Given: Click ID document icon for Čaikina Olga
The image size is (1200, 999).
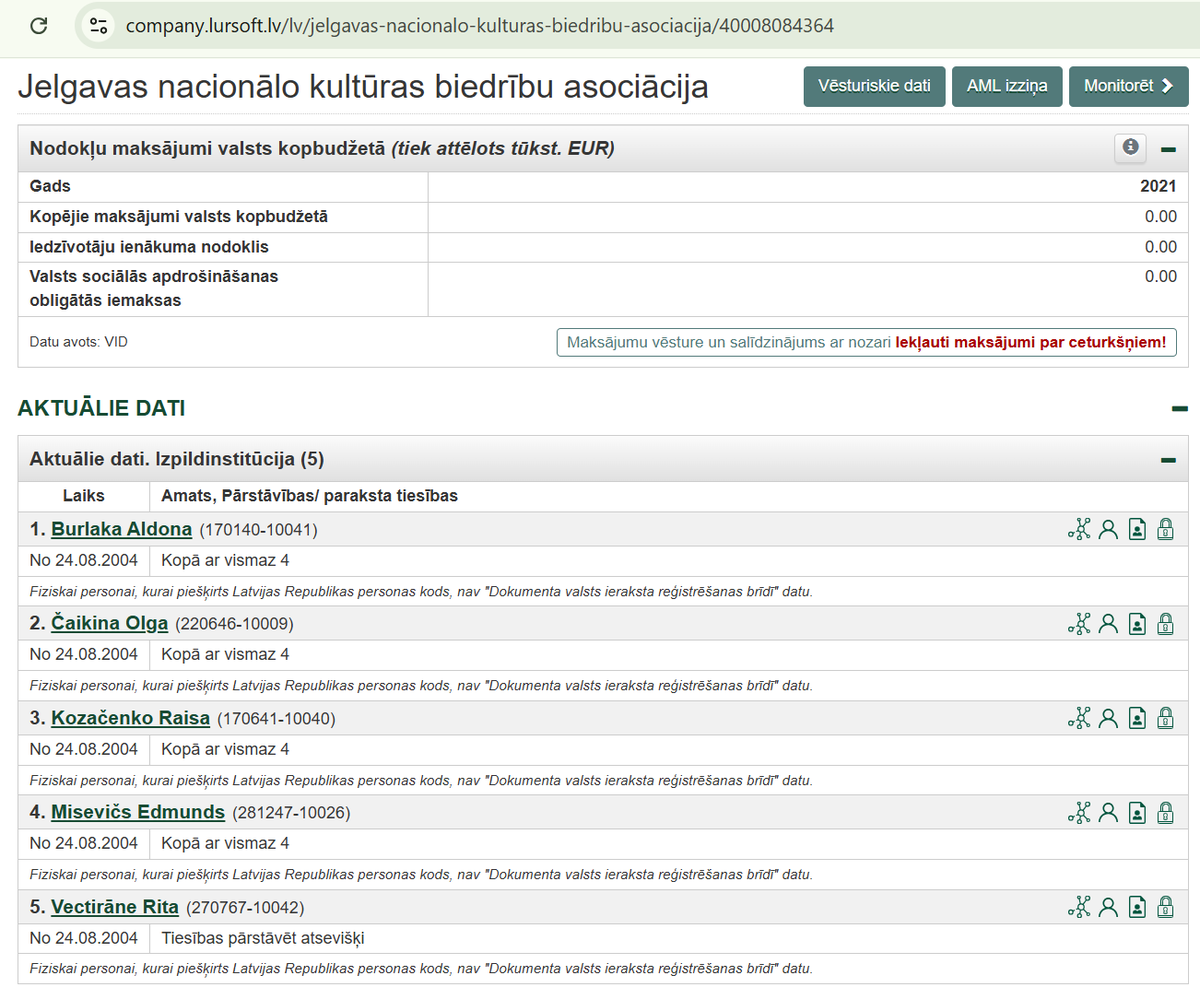Looking at the screenshot, I should pos(1137,624).
